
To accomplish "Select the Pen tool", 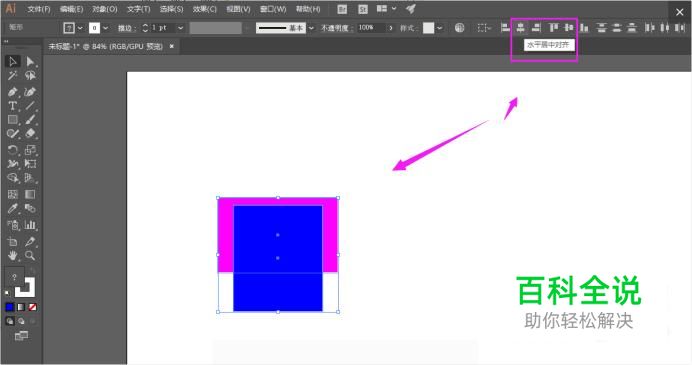I will pos(12,92).
